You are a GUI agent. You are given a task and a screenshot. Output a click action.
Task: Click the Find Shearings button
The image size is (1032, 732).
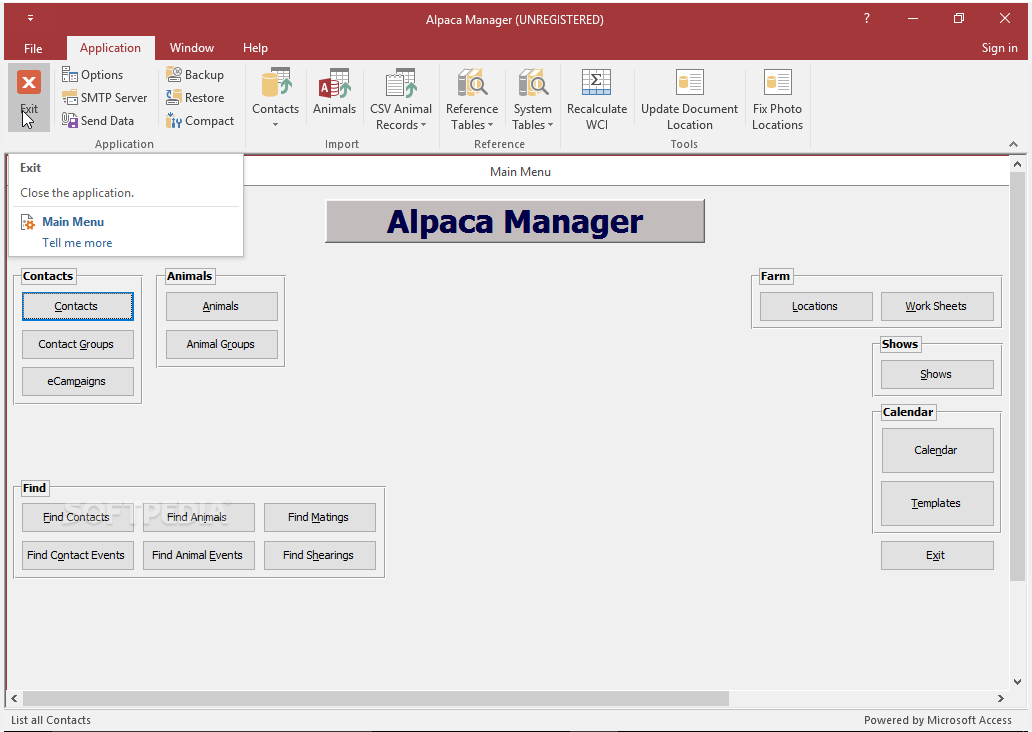pyautogui.click(x=319, y=556)
